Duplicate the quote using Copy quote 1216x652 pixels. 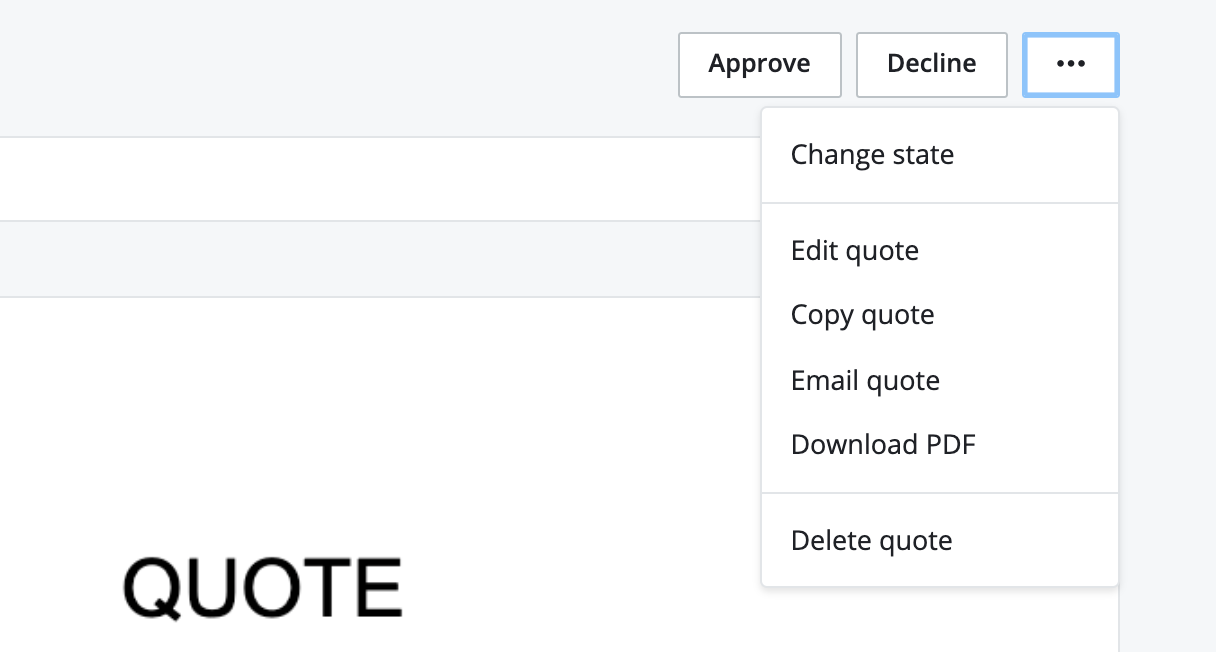[x=862, y=315]
